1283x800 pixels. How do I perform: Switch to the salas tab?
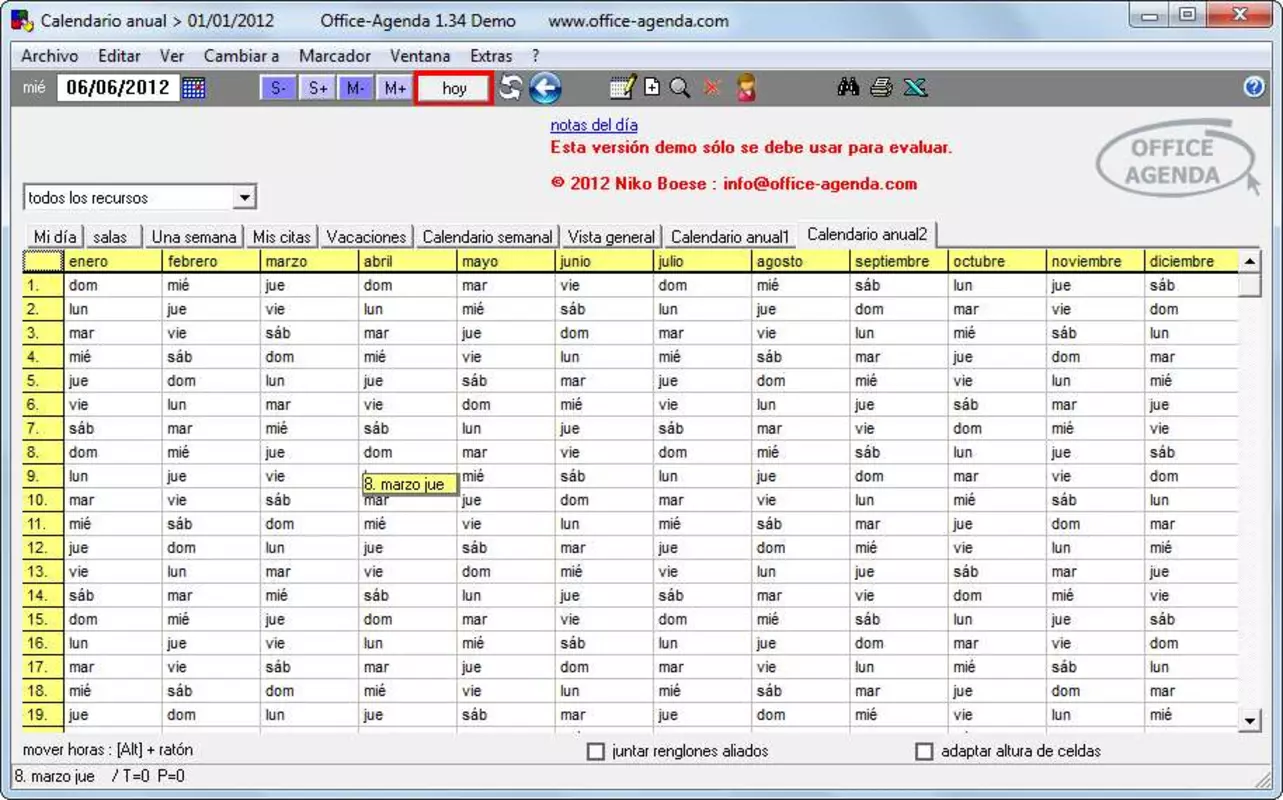(x=110, y=237)
